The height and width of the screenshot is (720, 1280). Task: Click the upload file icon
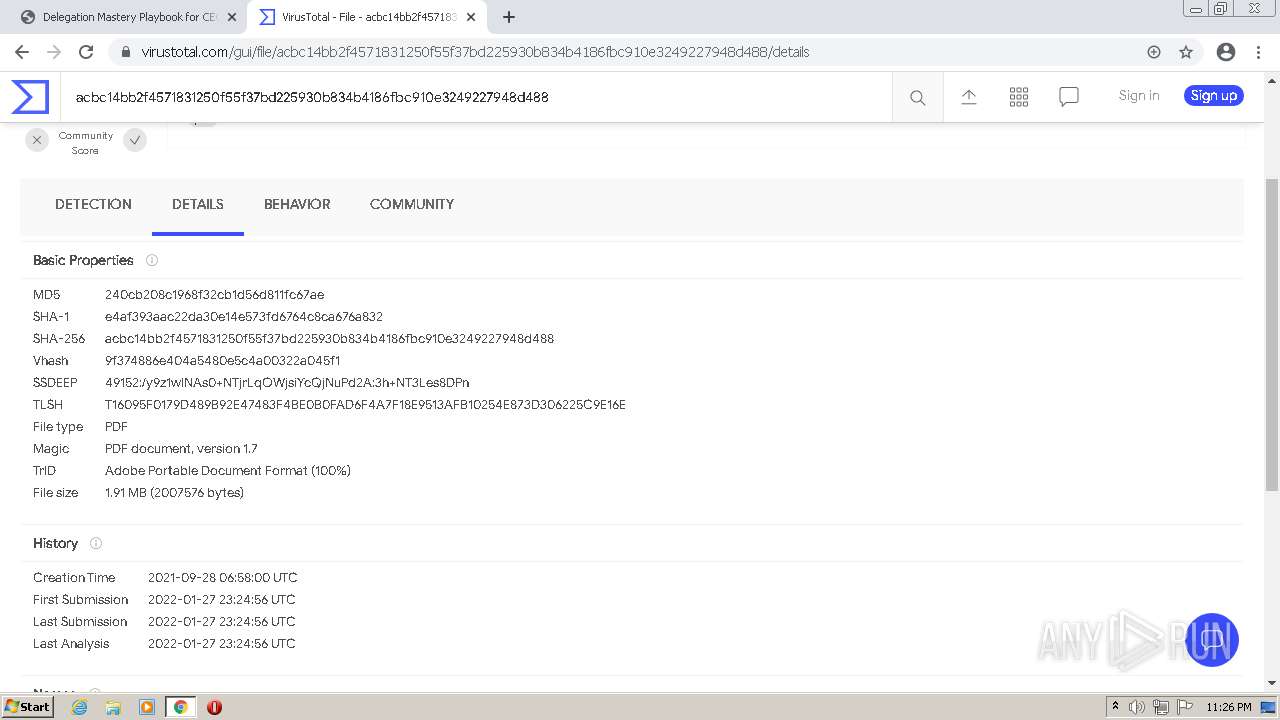969,96
